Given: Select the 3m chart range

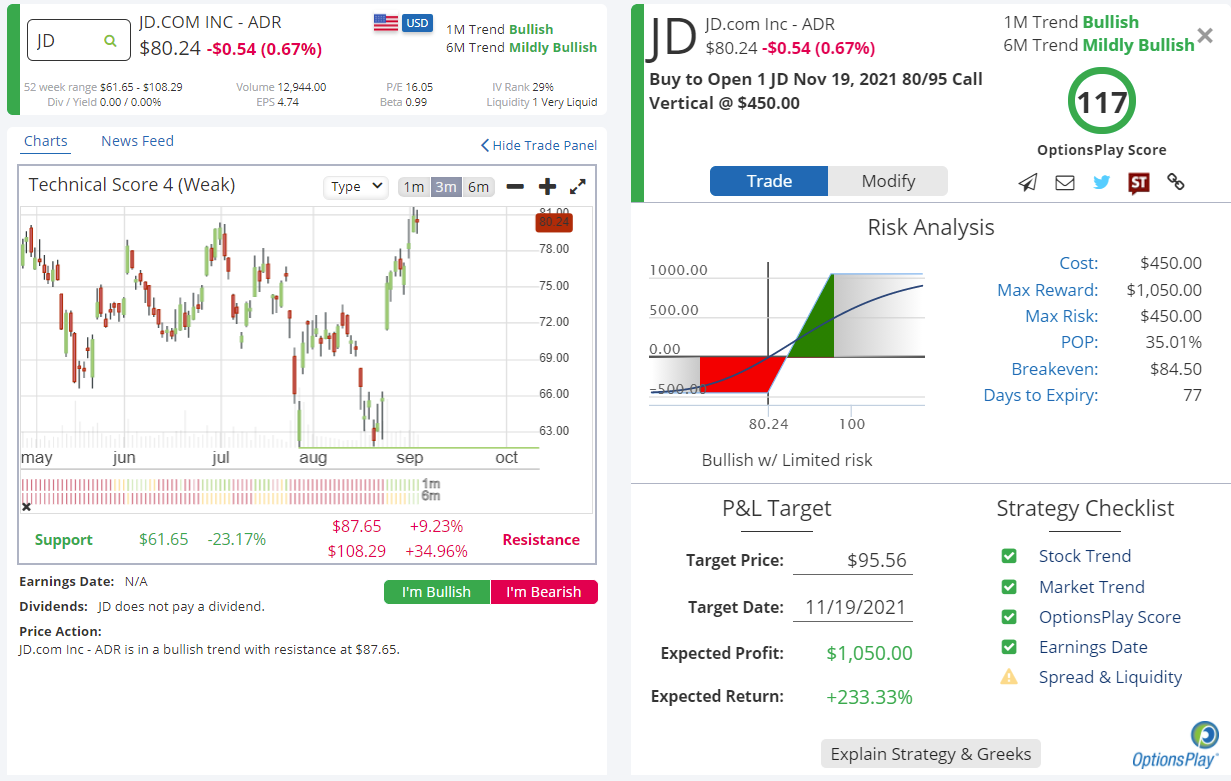Looking at the screenshot, I should [x=446, y=186].
